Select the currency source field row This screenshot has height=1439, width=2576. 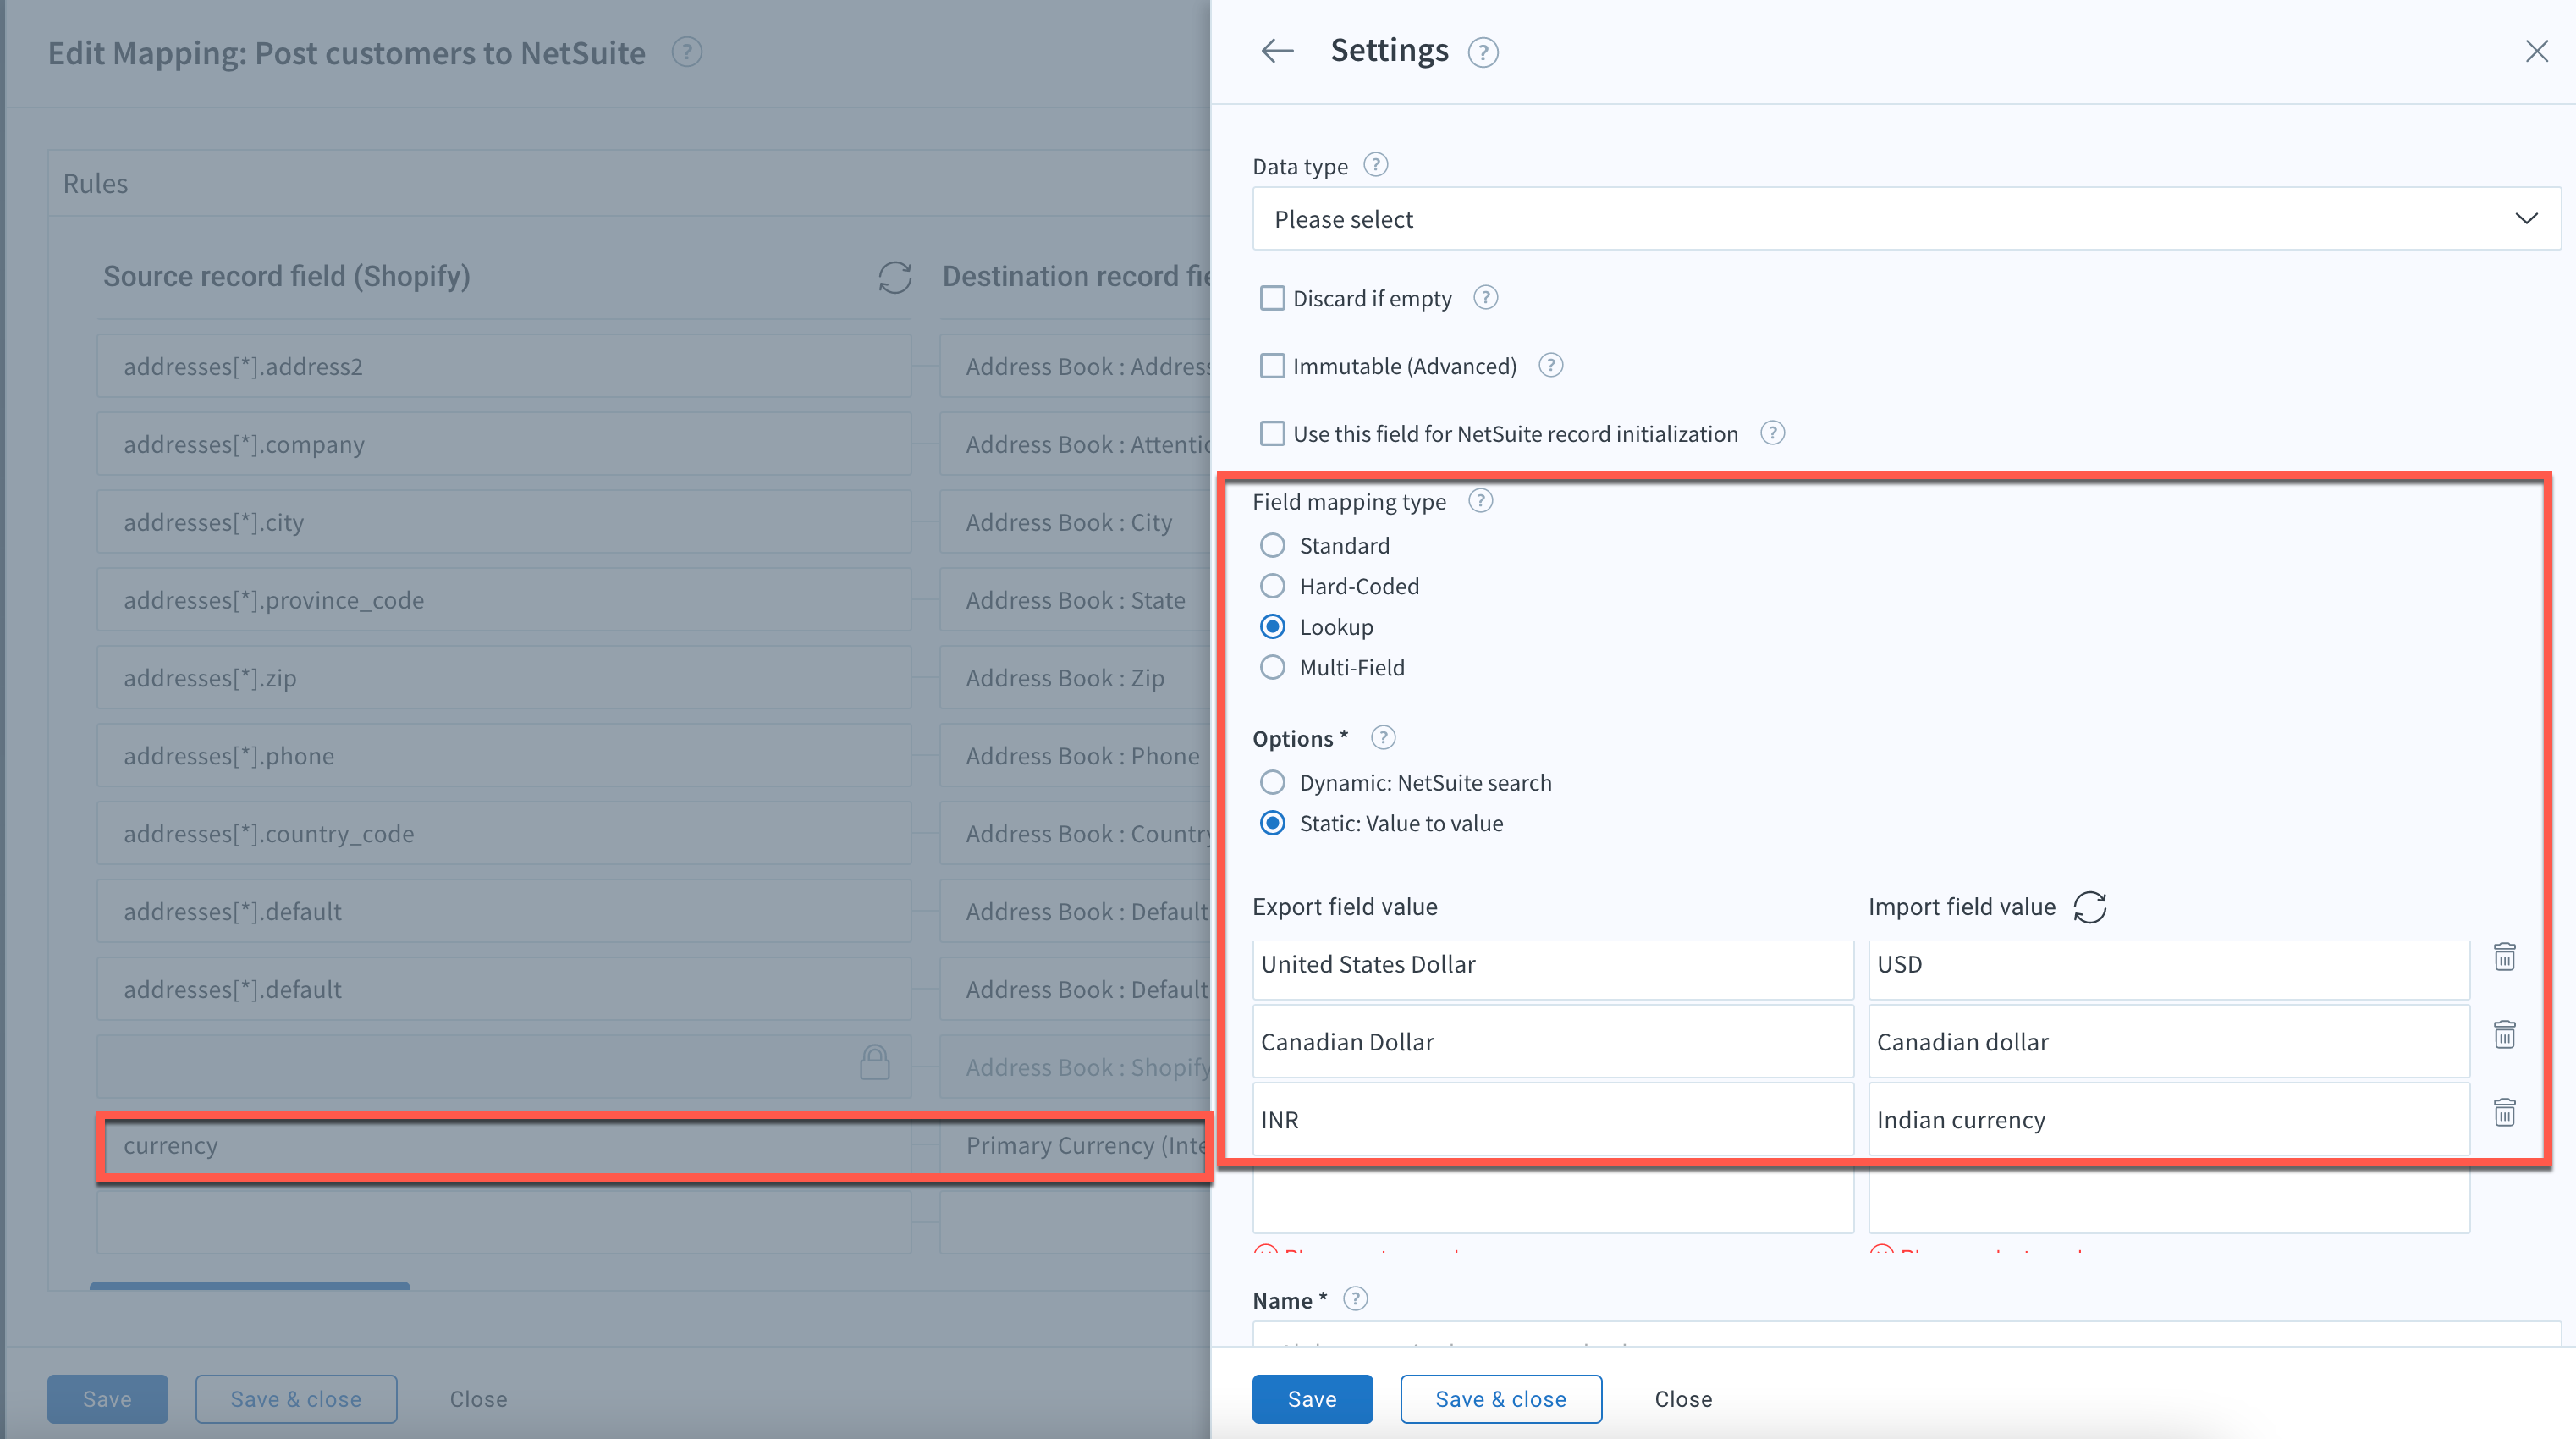tap(504, 1146)
